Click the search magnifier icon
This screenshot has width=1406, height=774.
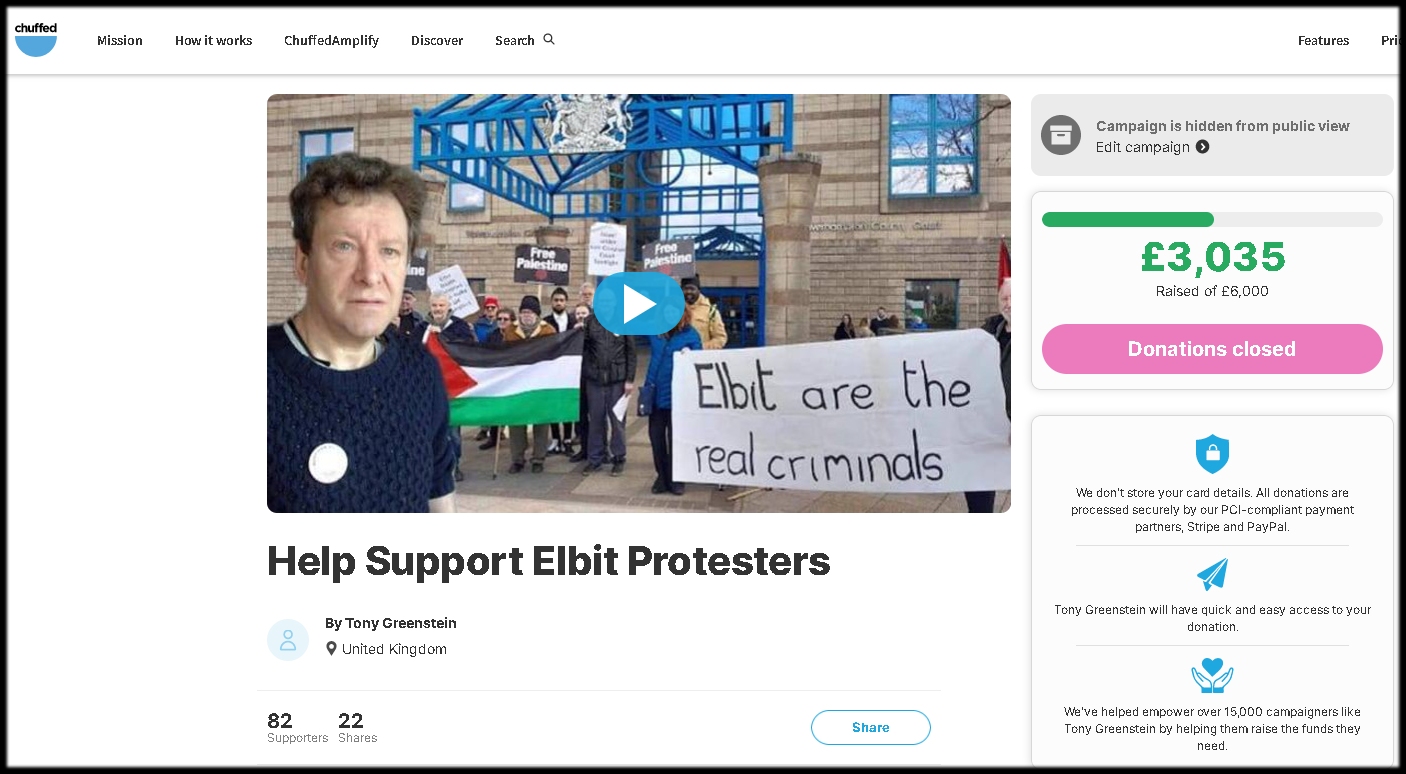coord(549,40)
